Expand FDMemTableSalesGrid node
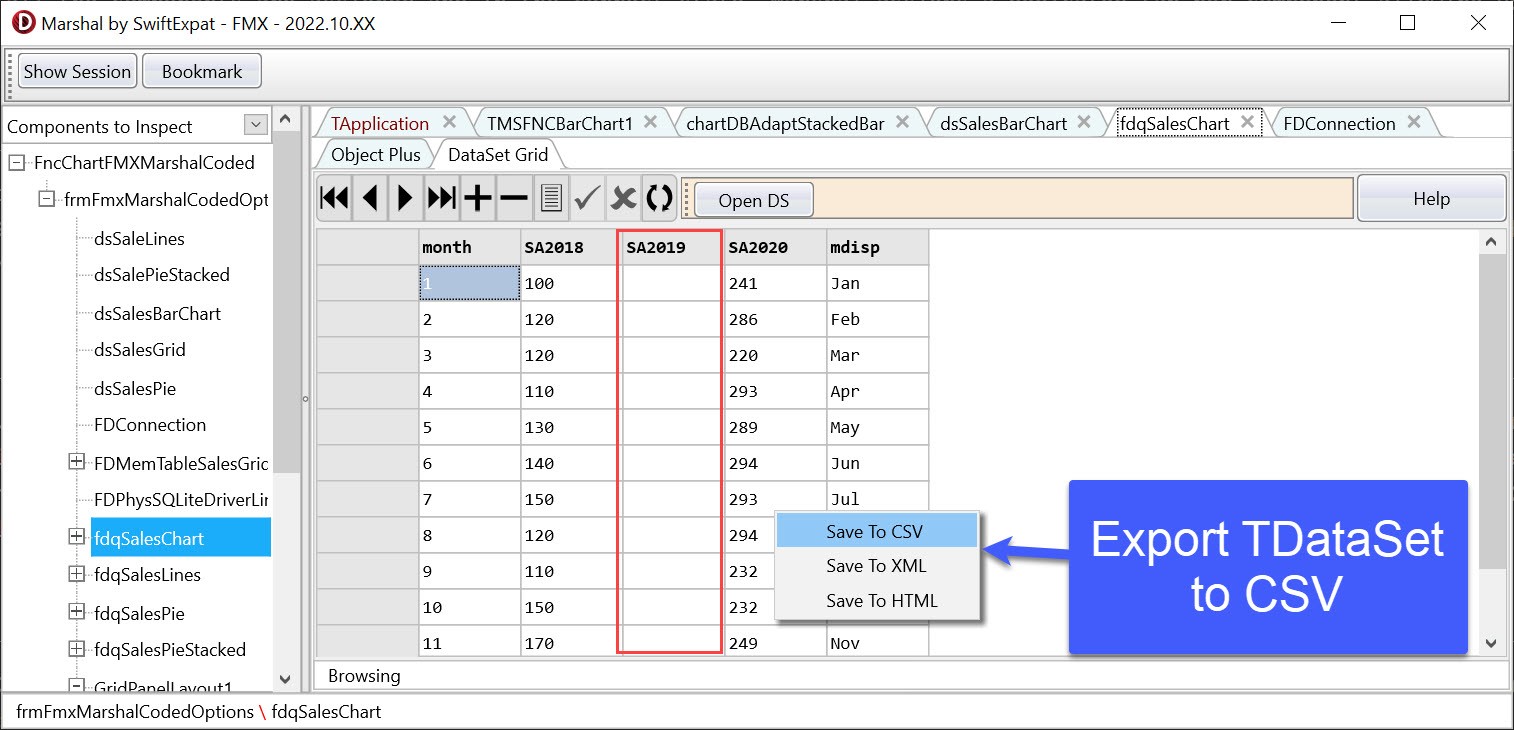The height and width of the screenshot is (730, 1514). (76, 462)
